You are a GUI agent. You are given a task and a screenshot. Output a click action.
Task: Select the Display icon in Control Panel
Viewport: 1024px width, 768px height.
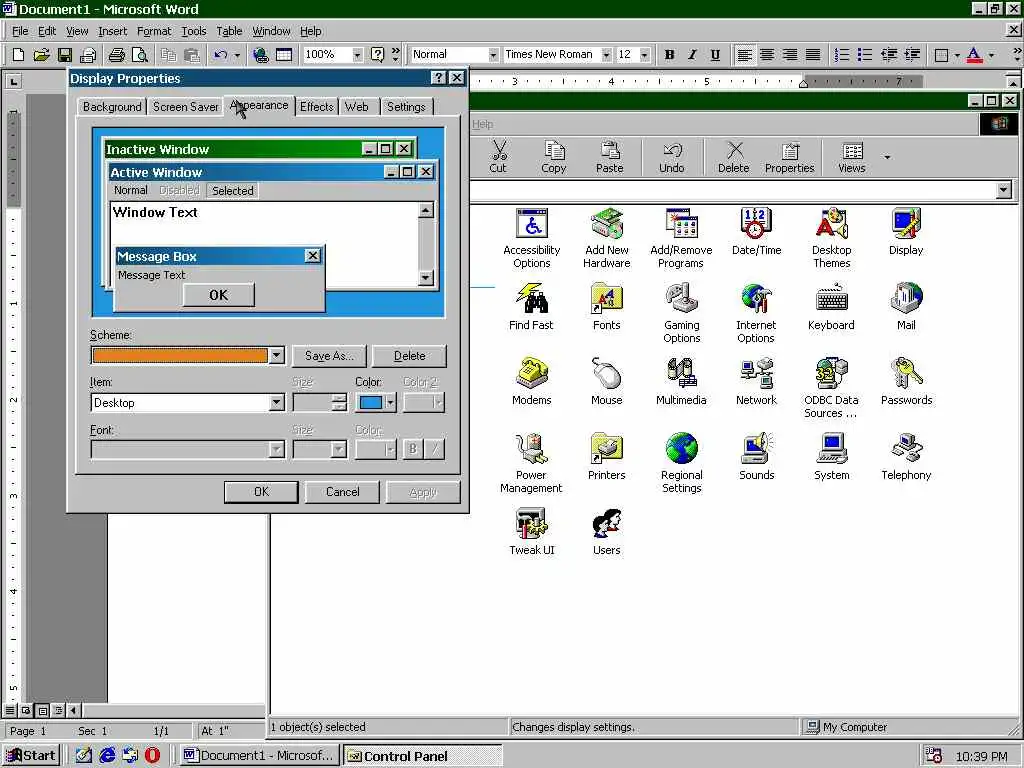pos(906,232)
